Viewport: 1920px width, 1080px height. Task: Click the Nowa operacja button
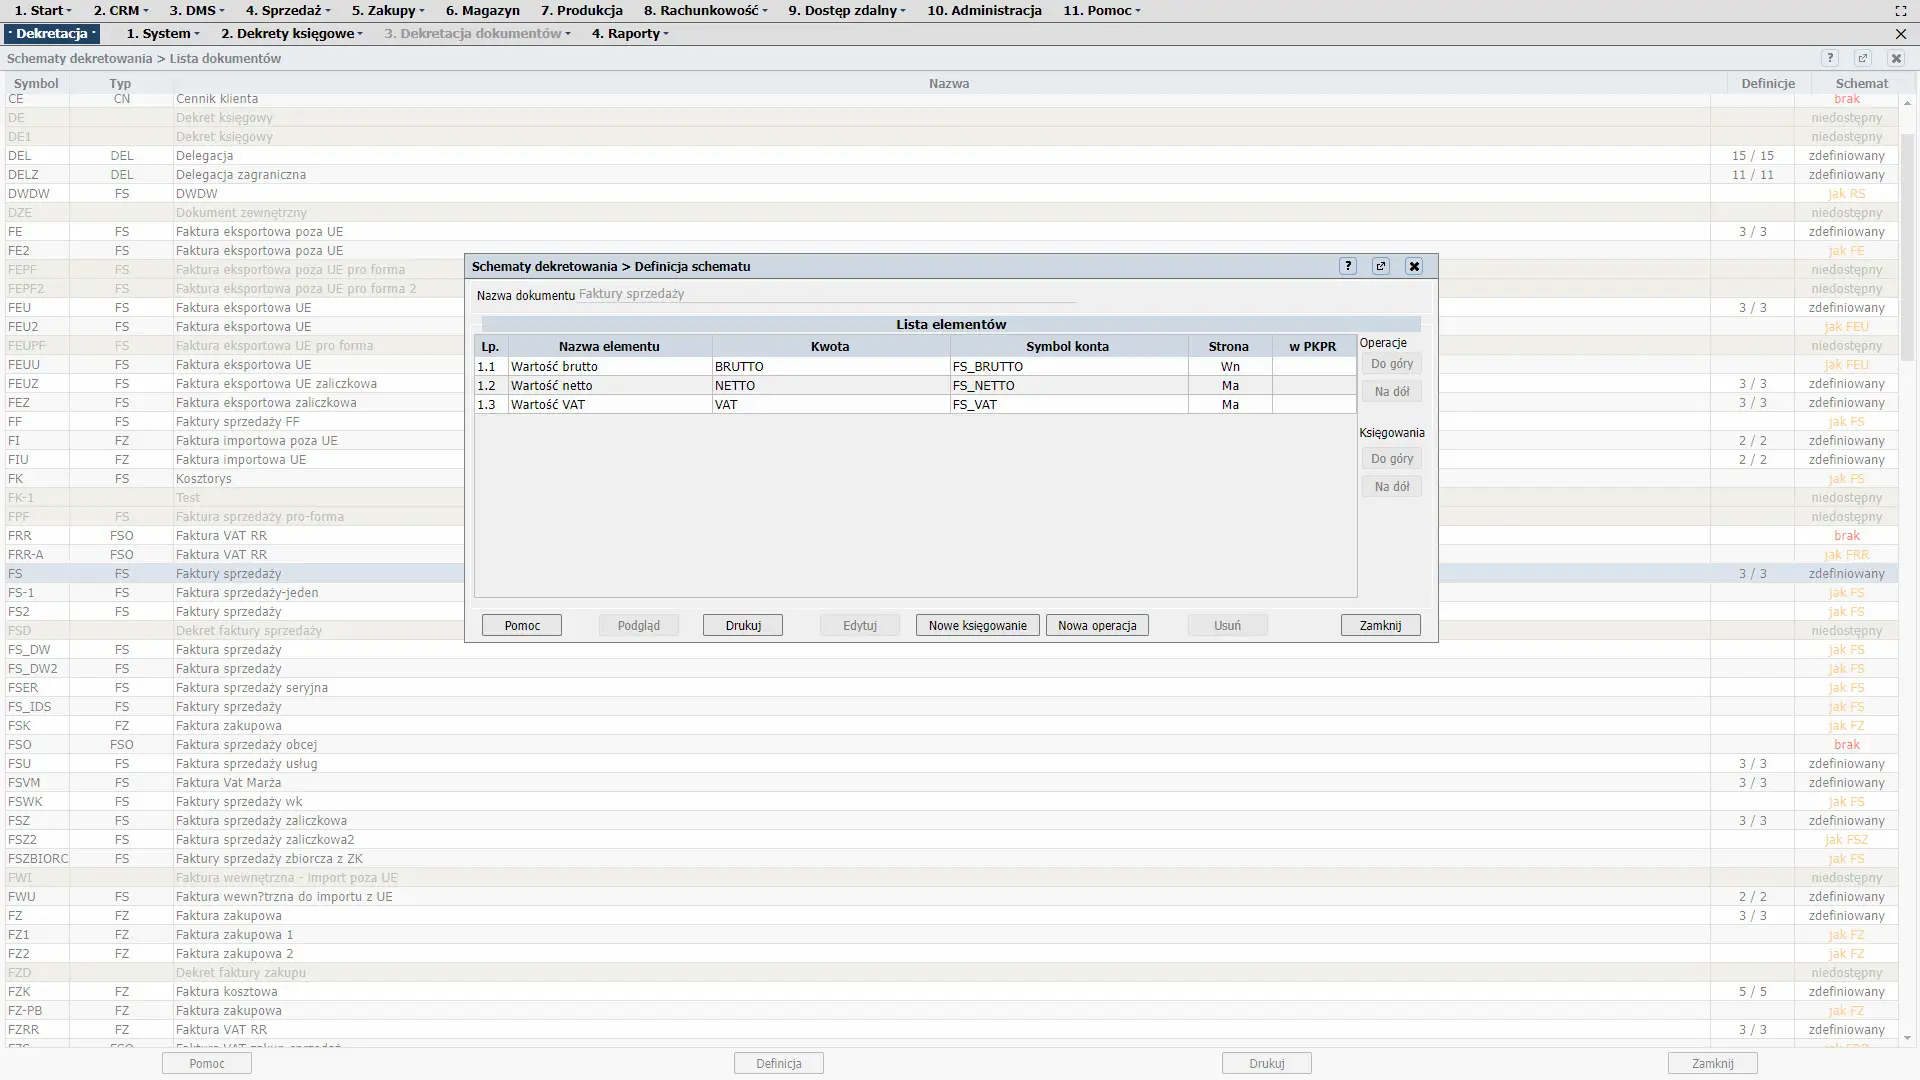[x=1097, y=626]
